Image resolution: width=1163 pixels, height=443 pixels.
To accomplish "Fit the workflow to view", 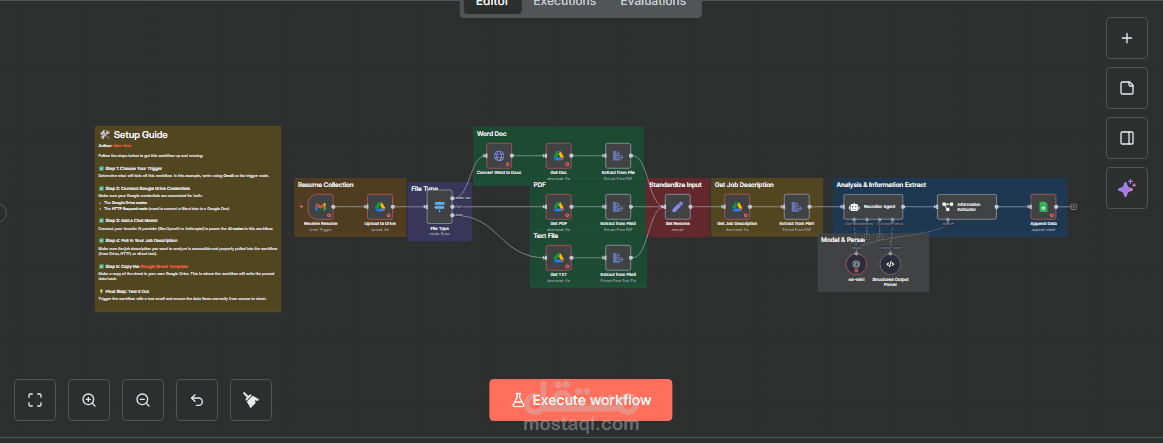I will [35, 400].
